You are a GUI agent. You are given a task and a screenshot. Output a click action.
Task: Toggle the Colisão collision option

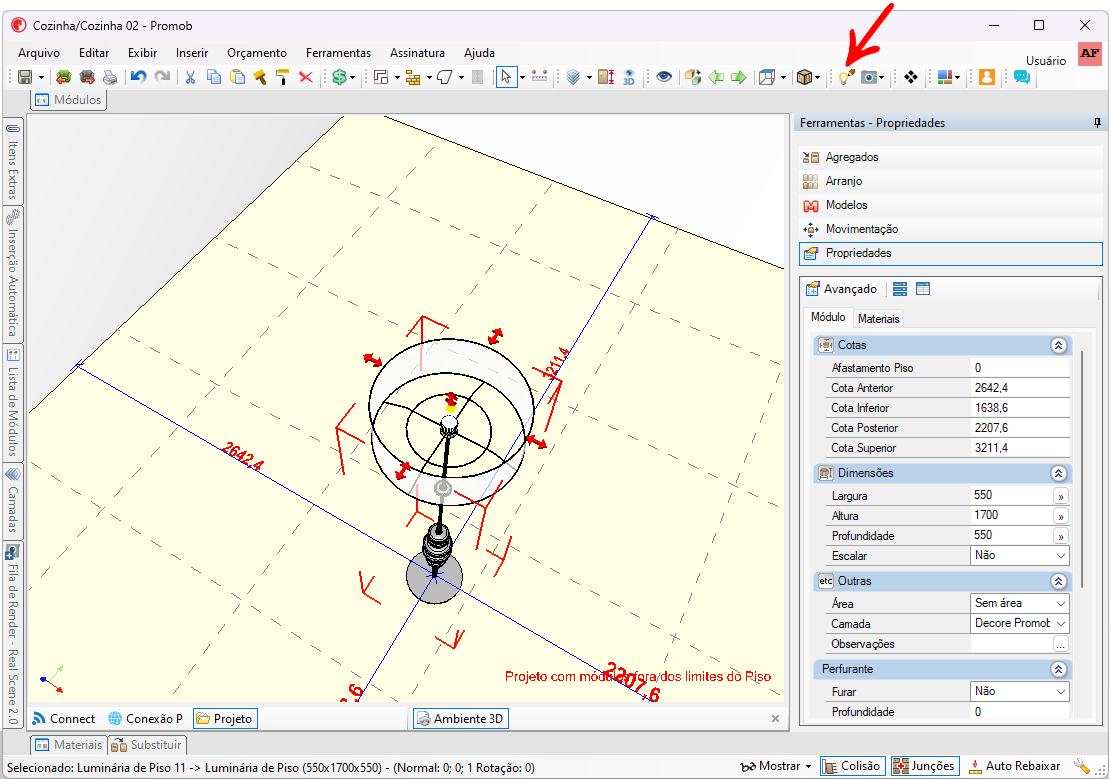(852, 766)
